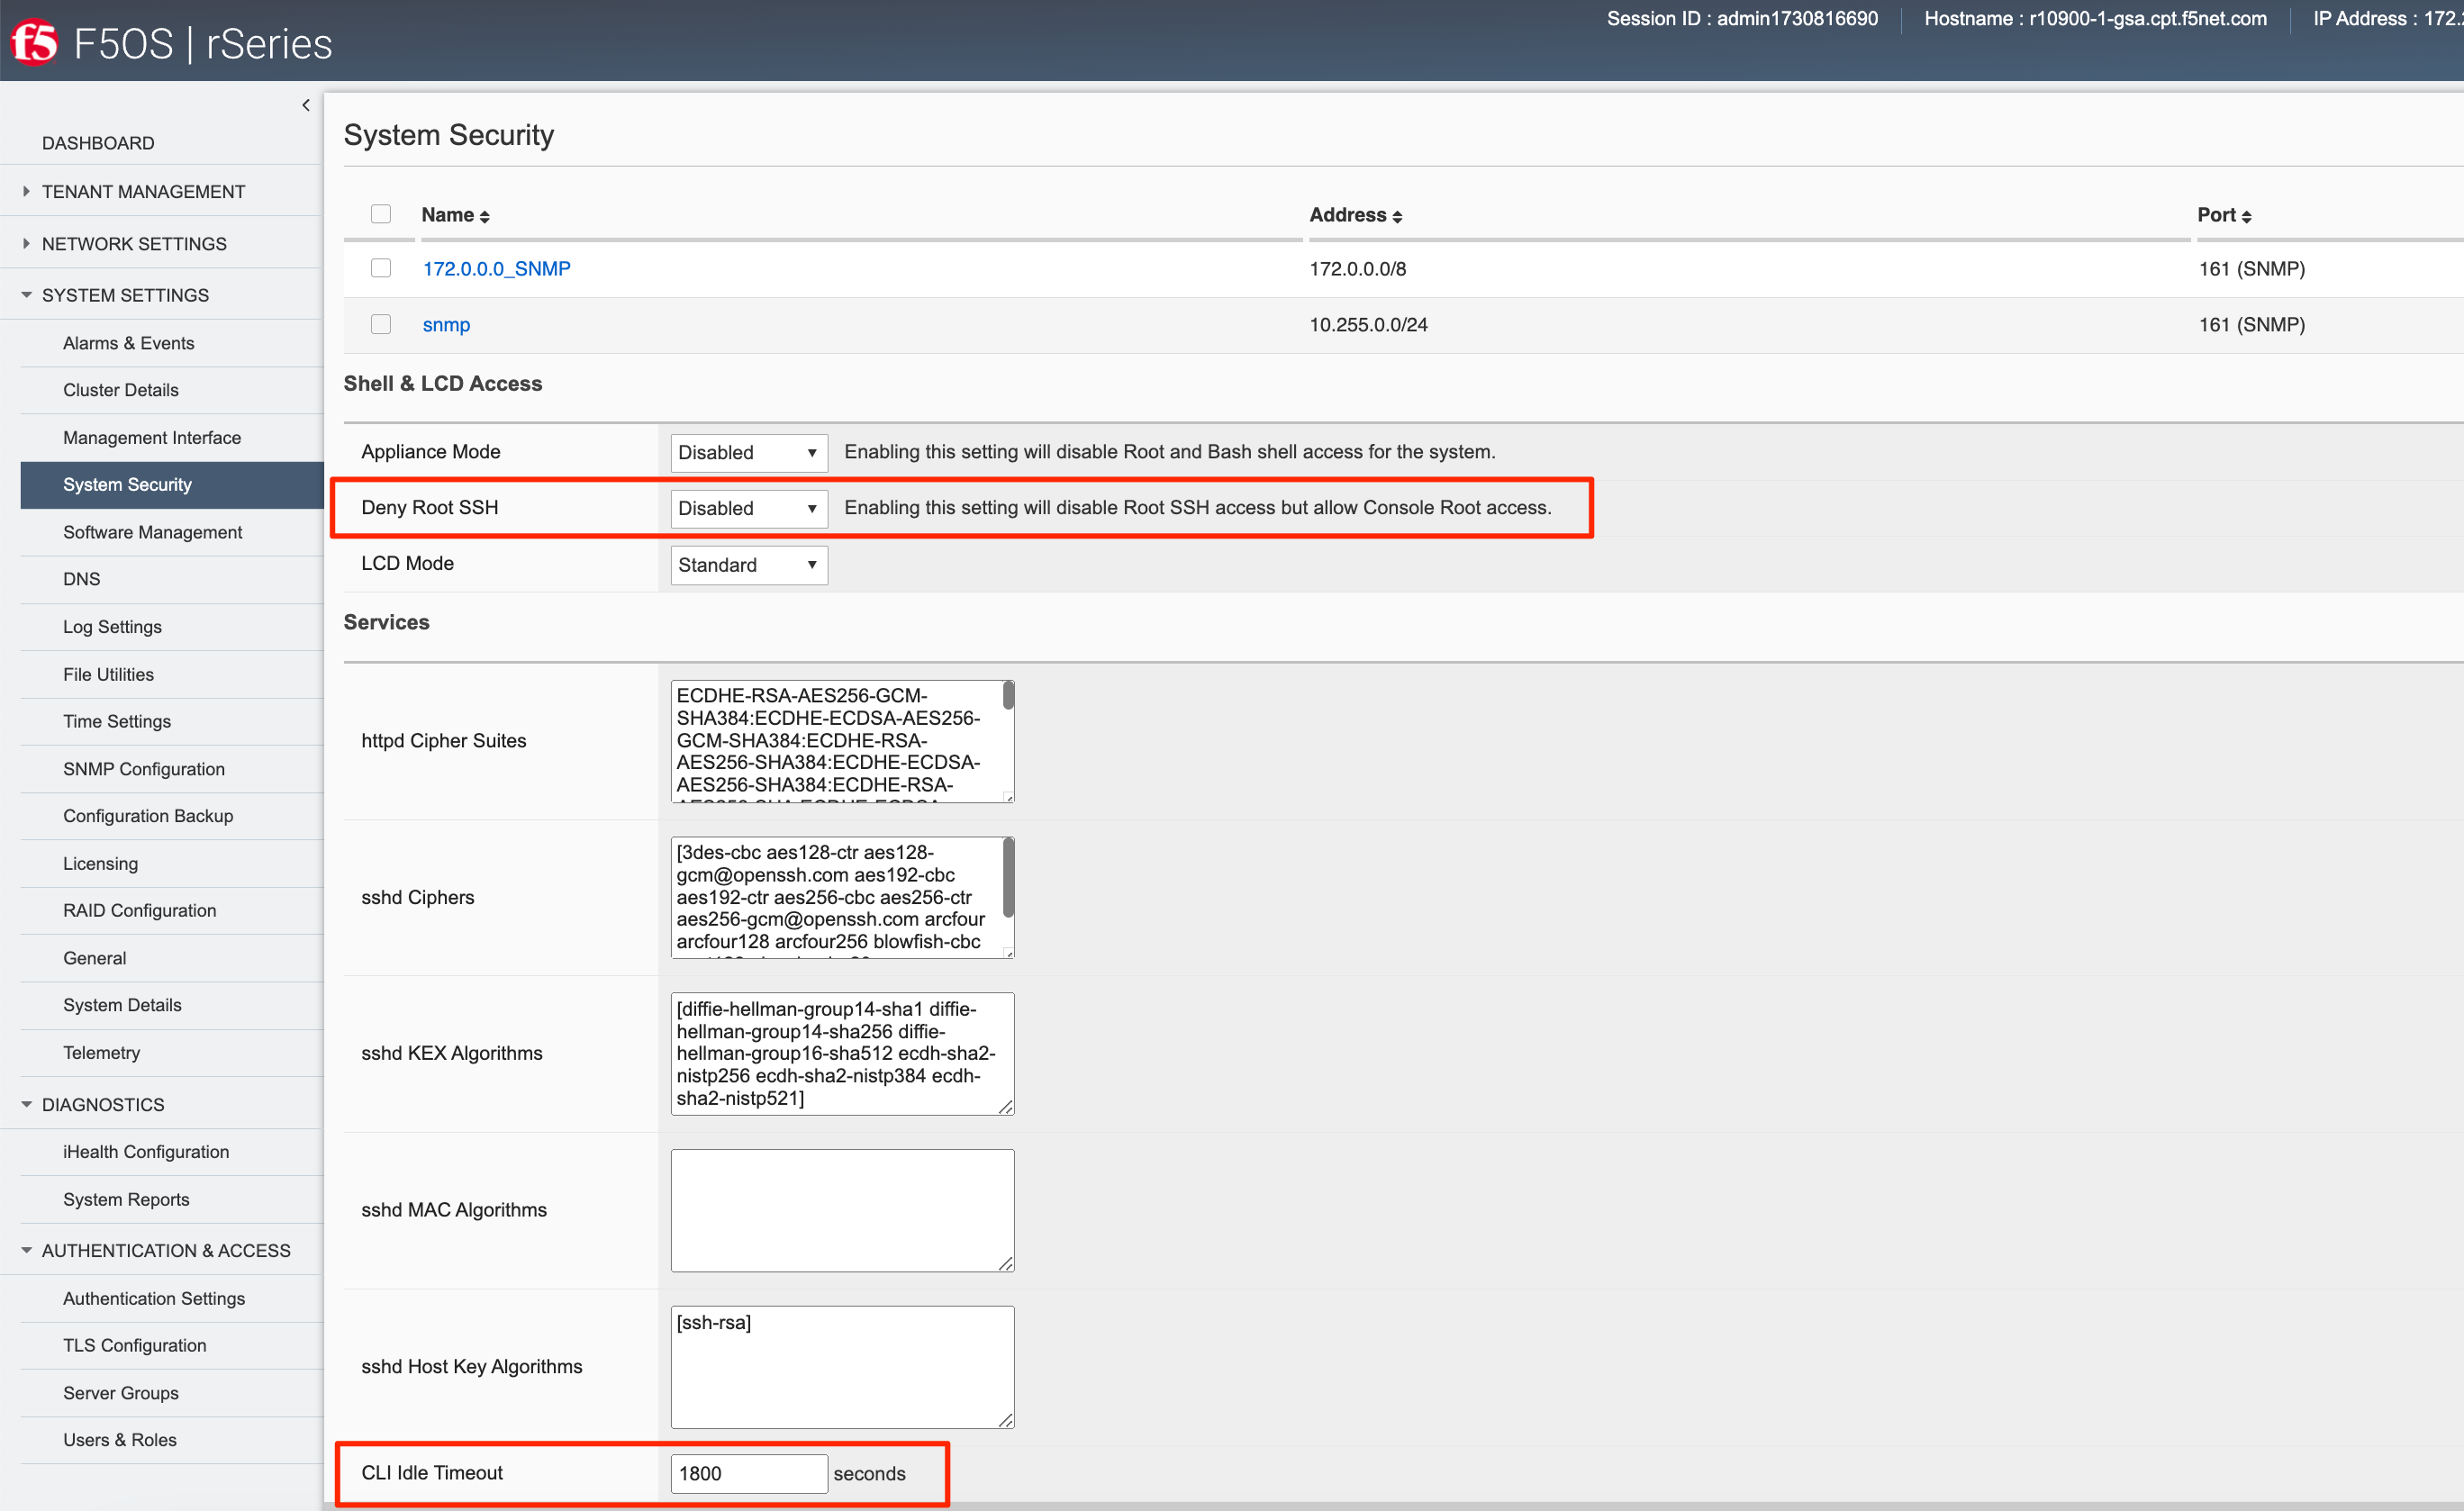Open Deny Root SSH dropdown
This screenshot has height=1511, width=2464.
[749, 508]
